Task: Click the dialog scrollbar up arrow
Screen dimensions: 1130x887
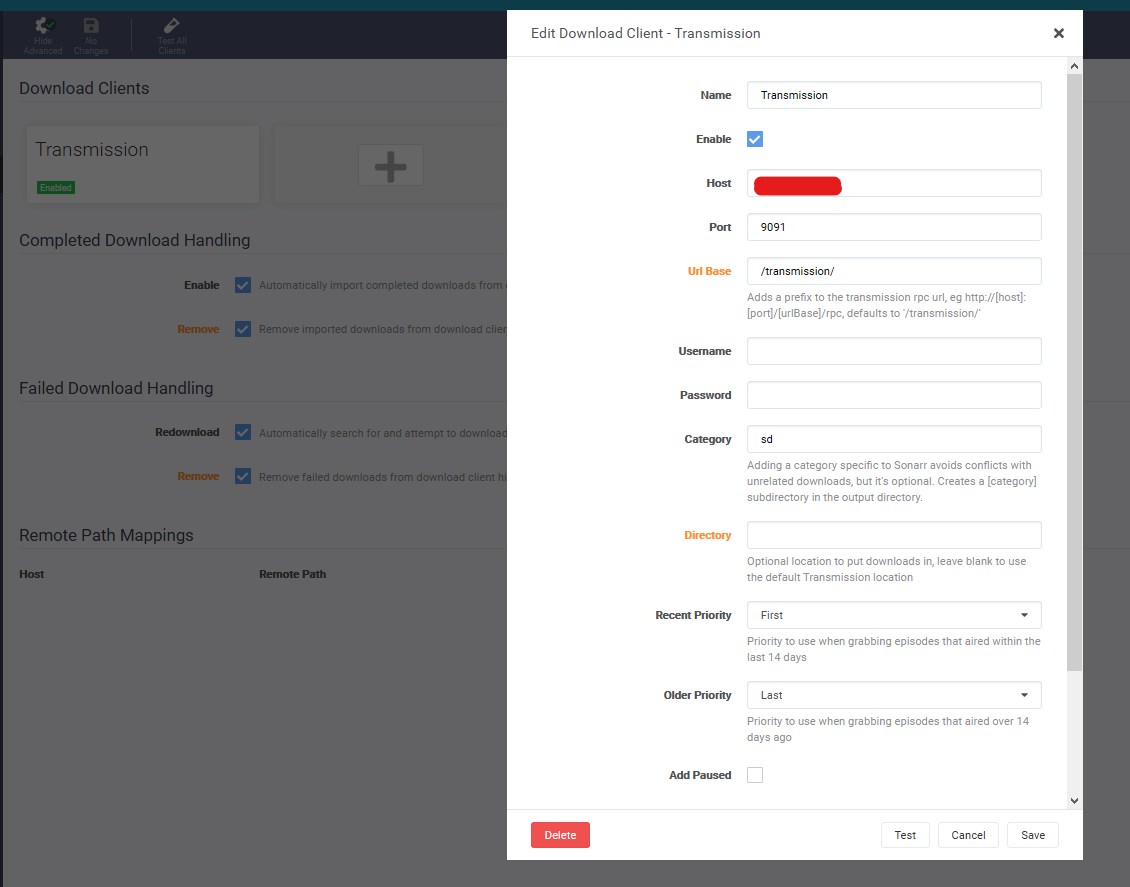Action: (1075, 66)
